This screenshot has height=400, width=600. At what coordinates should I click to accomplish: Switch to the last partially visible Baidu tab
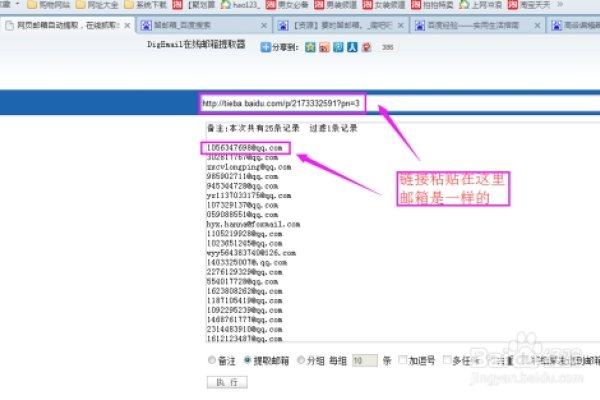tap(574, 25)
